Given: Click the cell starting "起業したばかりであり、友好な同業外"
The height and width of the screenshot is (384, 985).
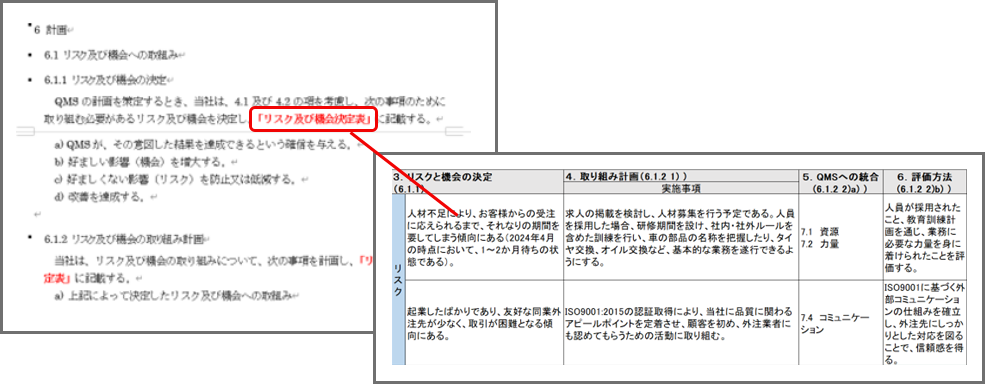Looking at the screenshot, I should click(x=484, y=323).
